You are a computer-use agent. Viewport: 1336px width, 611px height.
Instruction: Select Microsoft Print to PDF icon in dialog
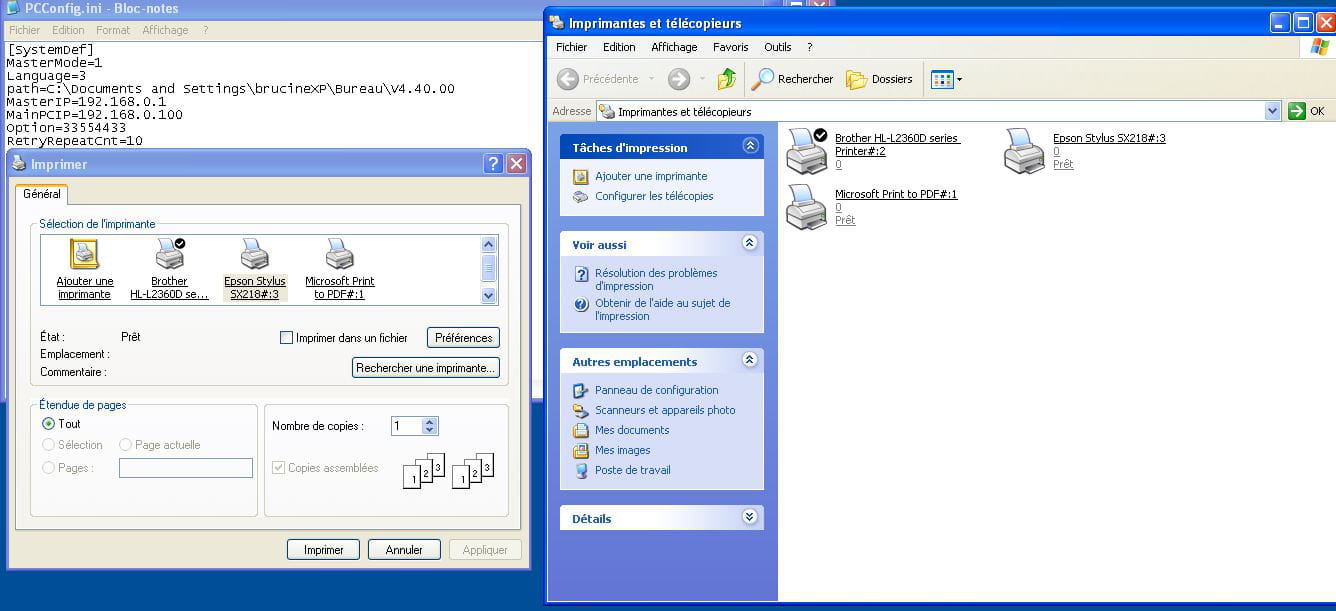pyautogui.click(x=340, y=254)
